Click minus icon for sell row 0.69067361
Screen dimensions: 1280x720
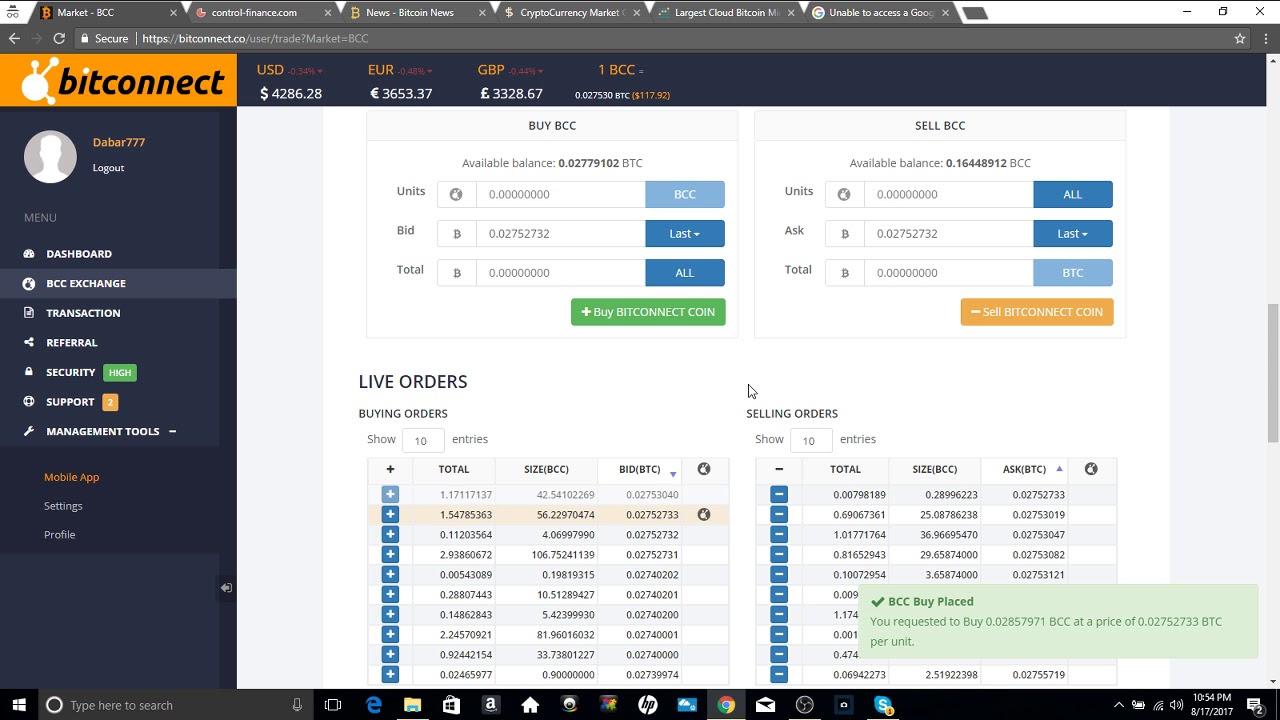click(x=779, y=514)
